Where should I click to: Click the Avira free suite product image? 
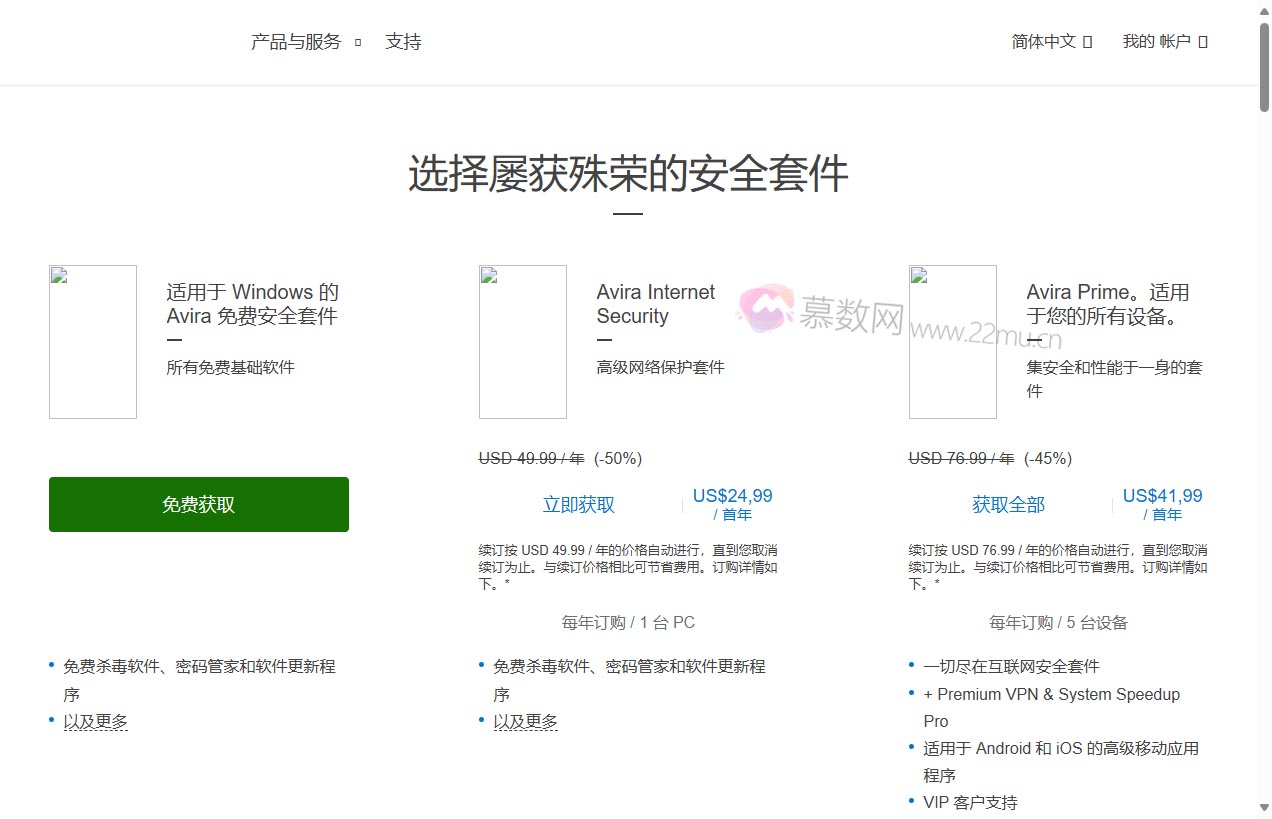[x=92, y=341]
